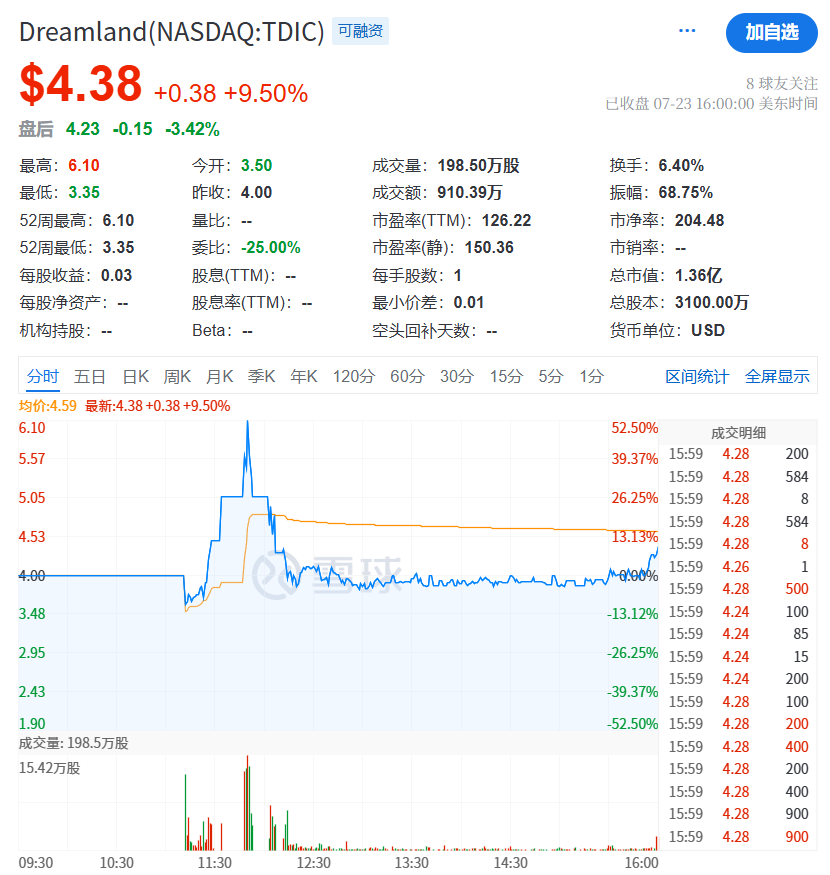Click the 货币单位 value USD
Image resolution: width=830 pixels, height=875 pixels.
[708, 330]
